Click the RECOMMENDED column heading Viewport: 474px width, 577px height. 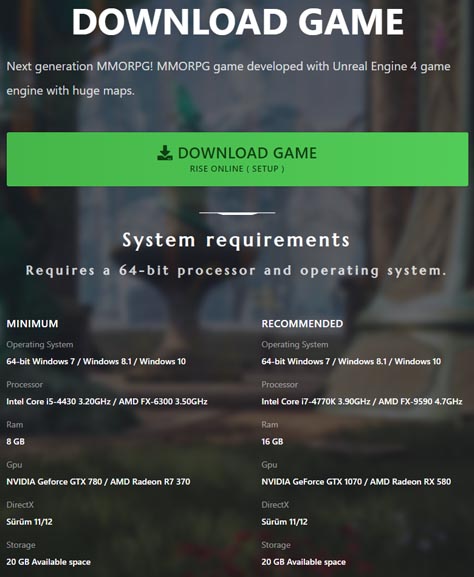click(x=302, y=324)
